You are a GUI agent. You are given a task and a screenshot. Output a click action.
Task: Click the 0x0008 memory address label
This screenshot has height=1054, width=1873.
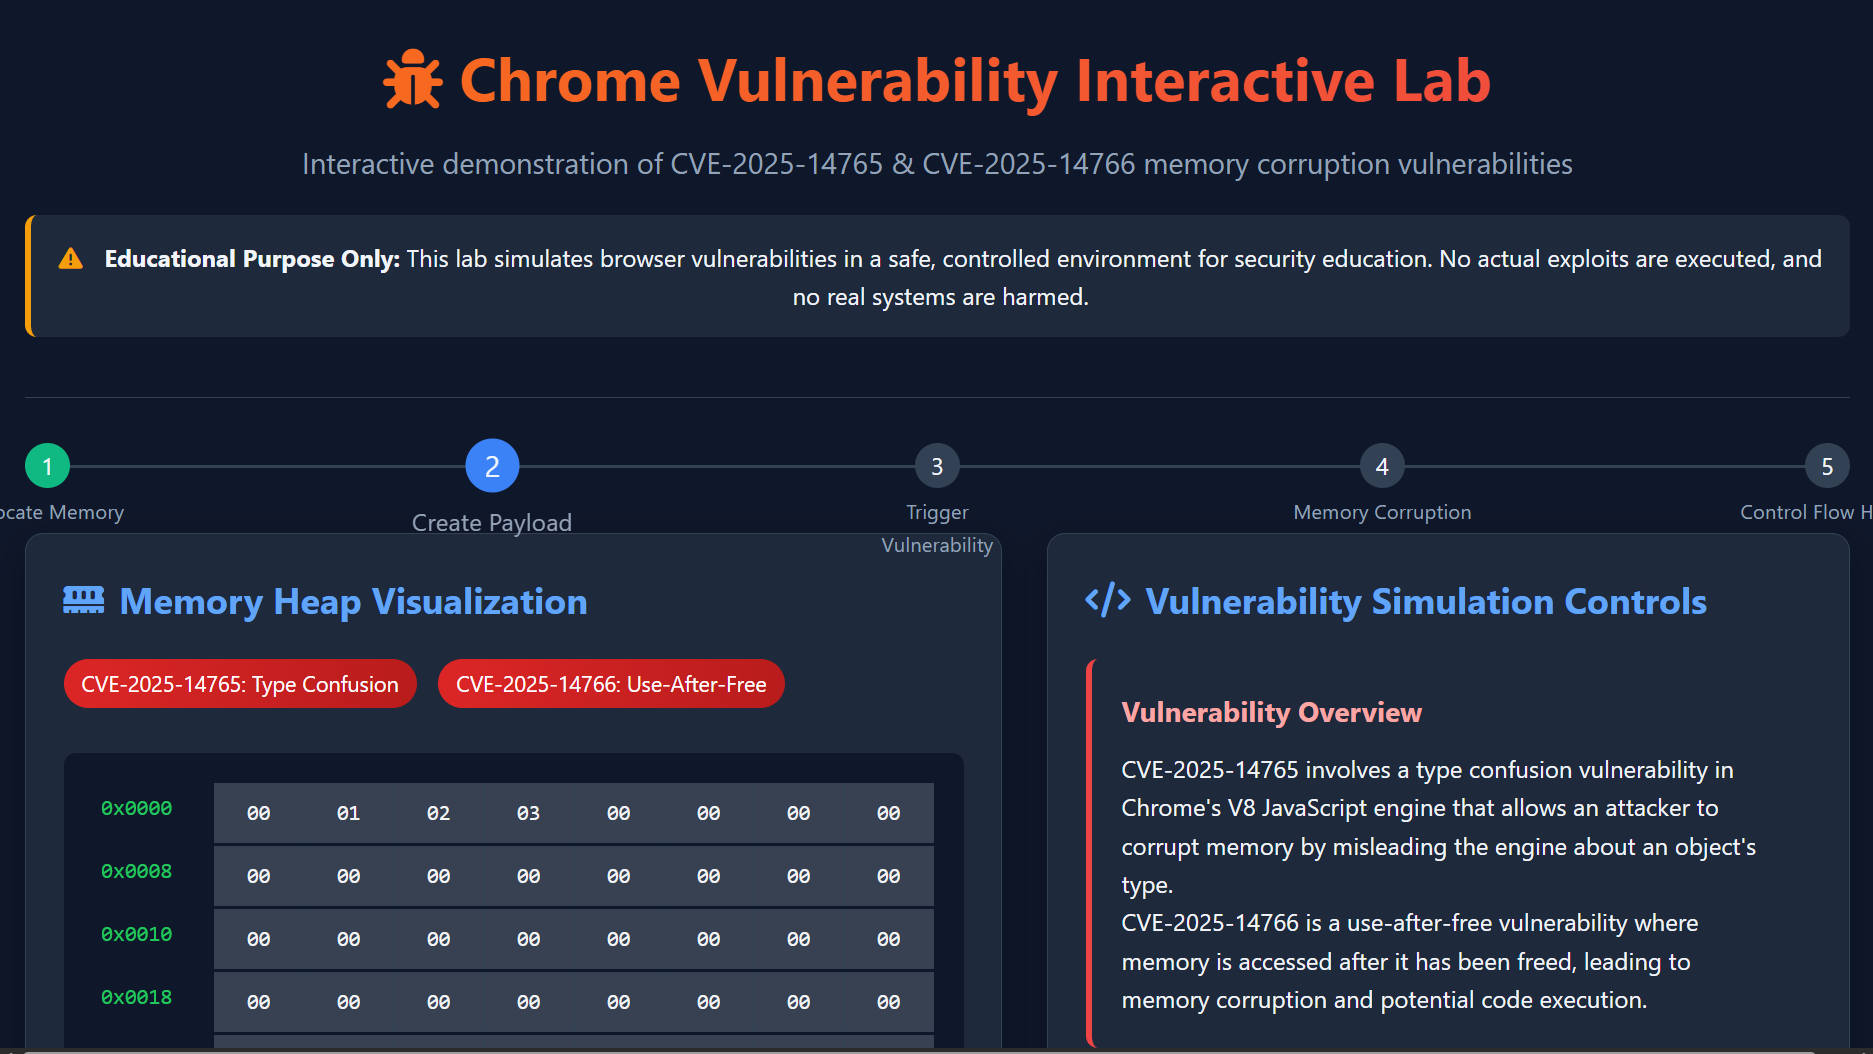[137, 871]
